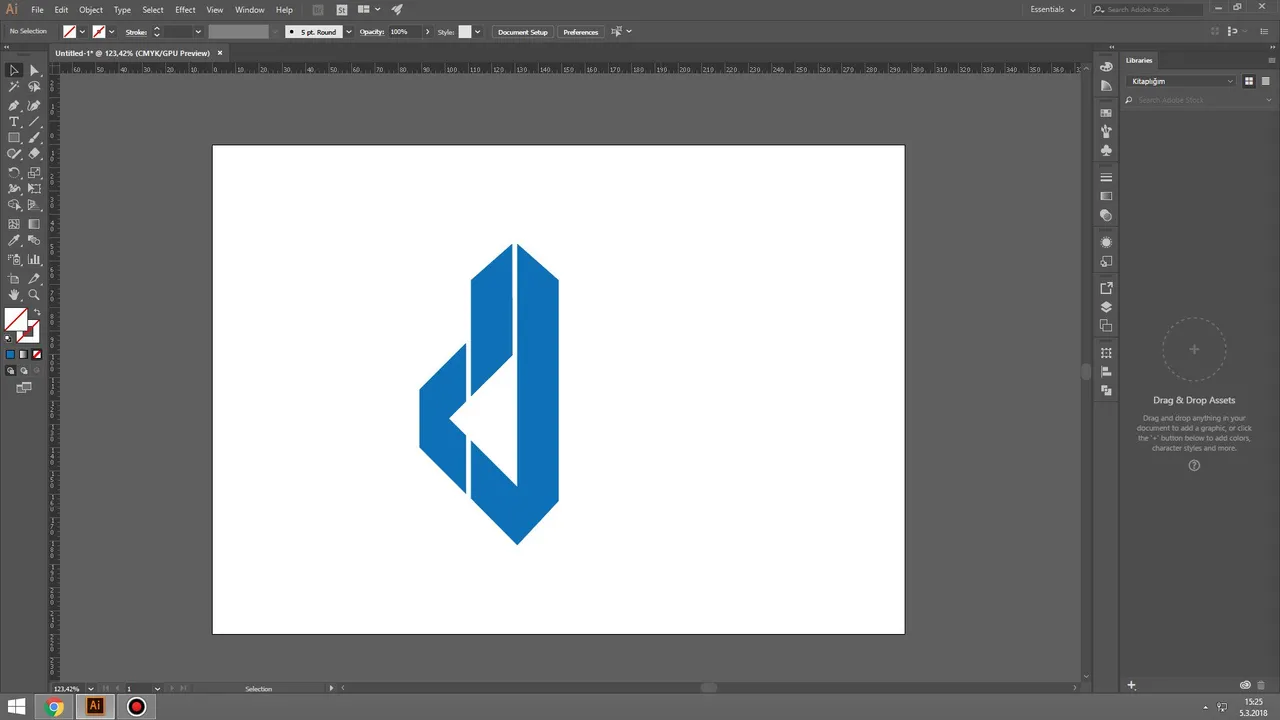
Task: Open the Type menu
Action: coord(122,10)
